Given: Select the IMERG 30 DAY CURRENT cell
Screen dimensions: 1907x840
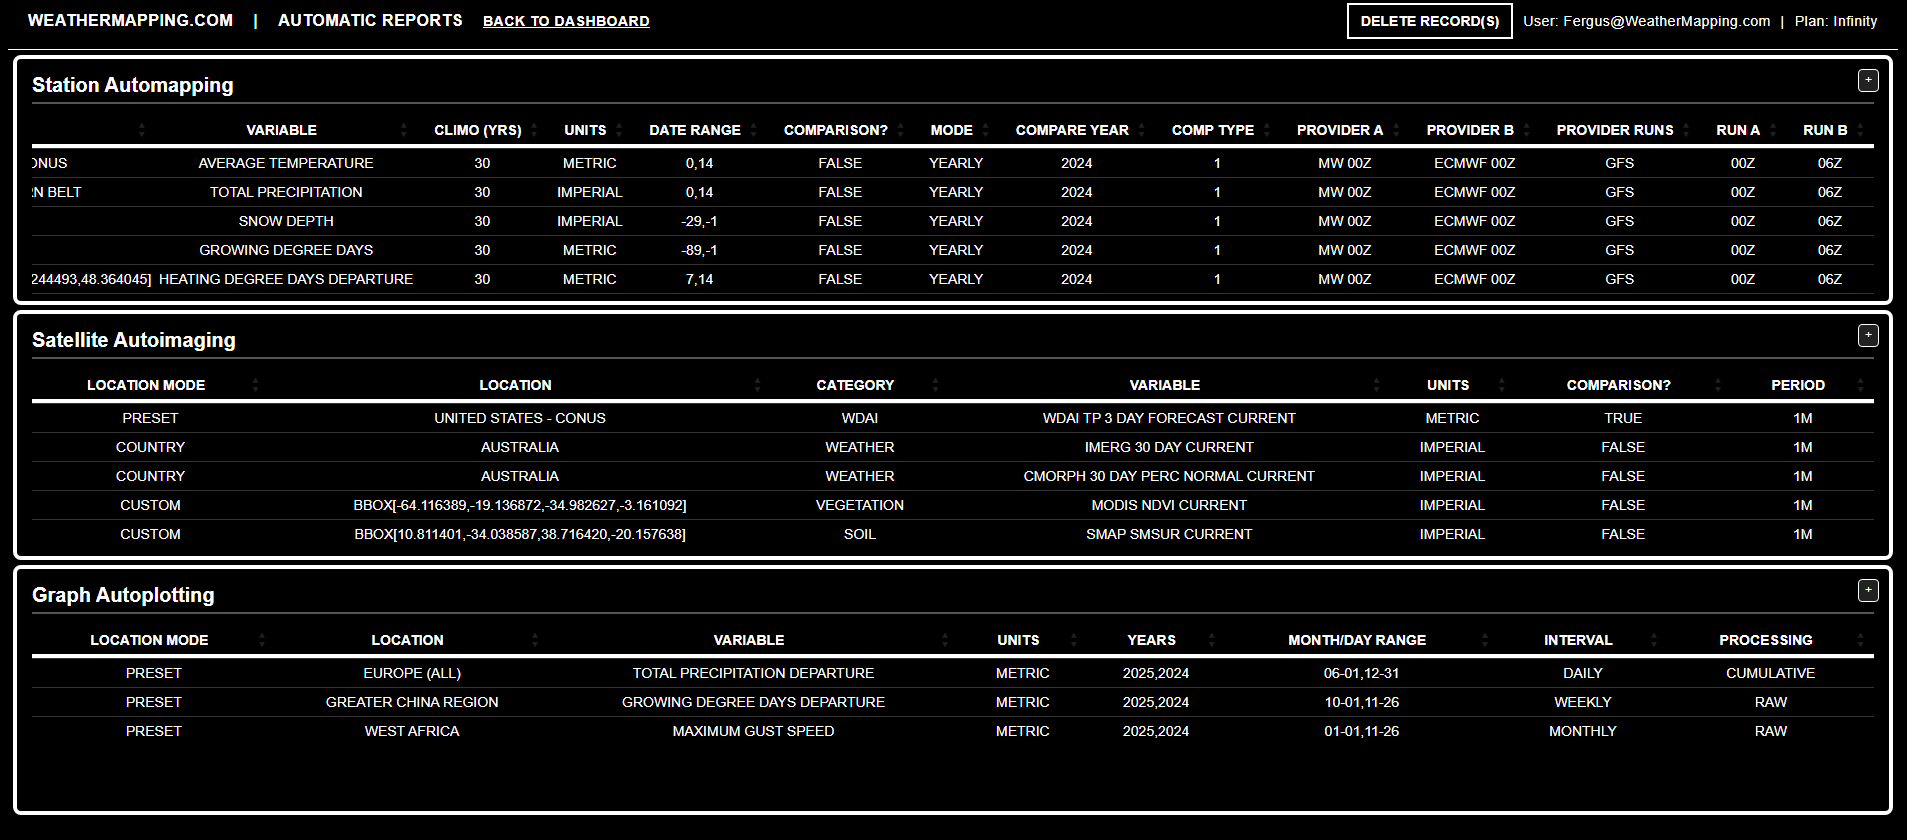Looking at the screenshot, I should [x=1169, y=447].
